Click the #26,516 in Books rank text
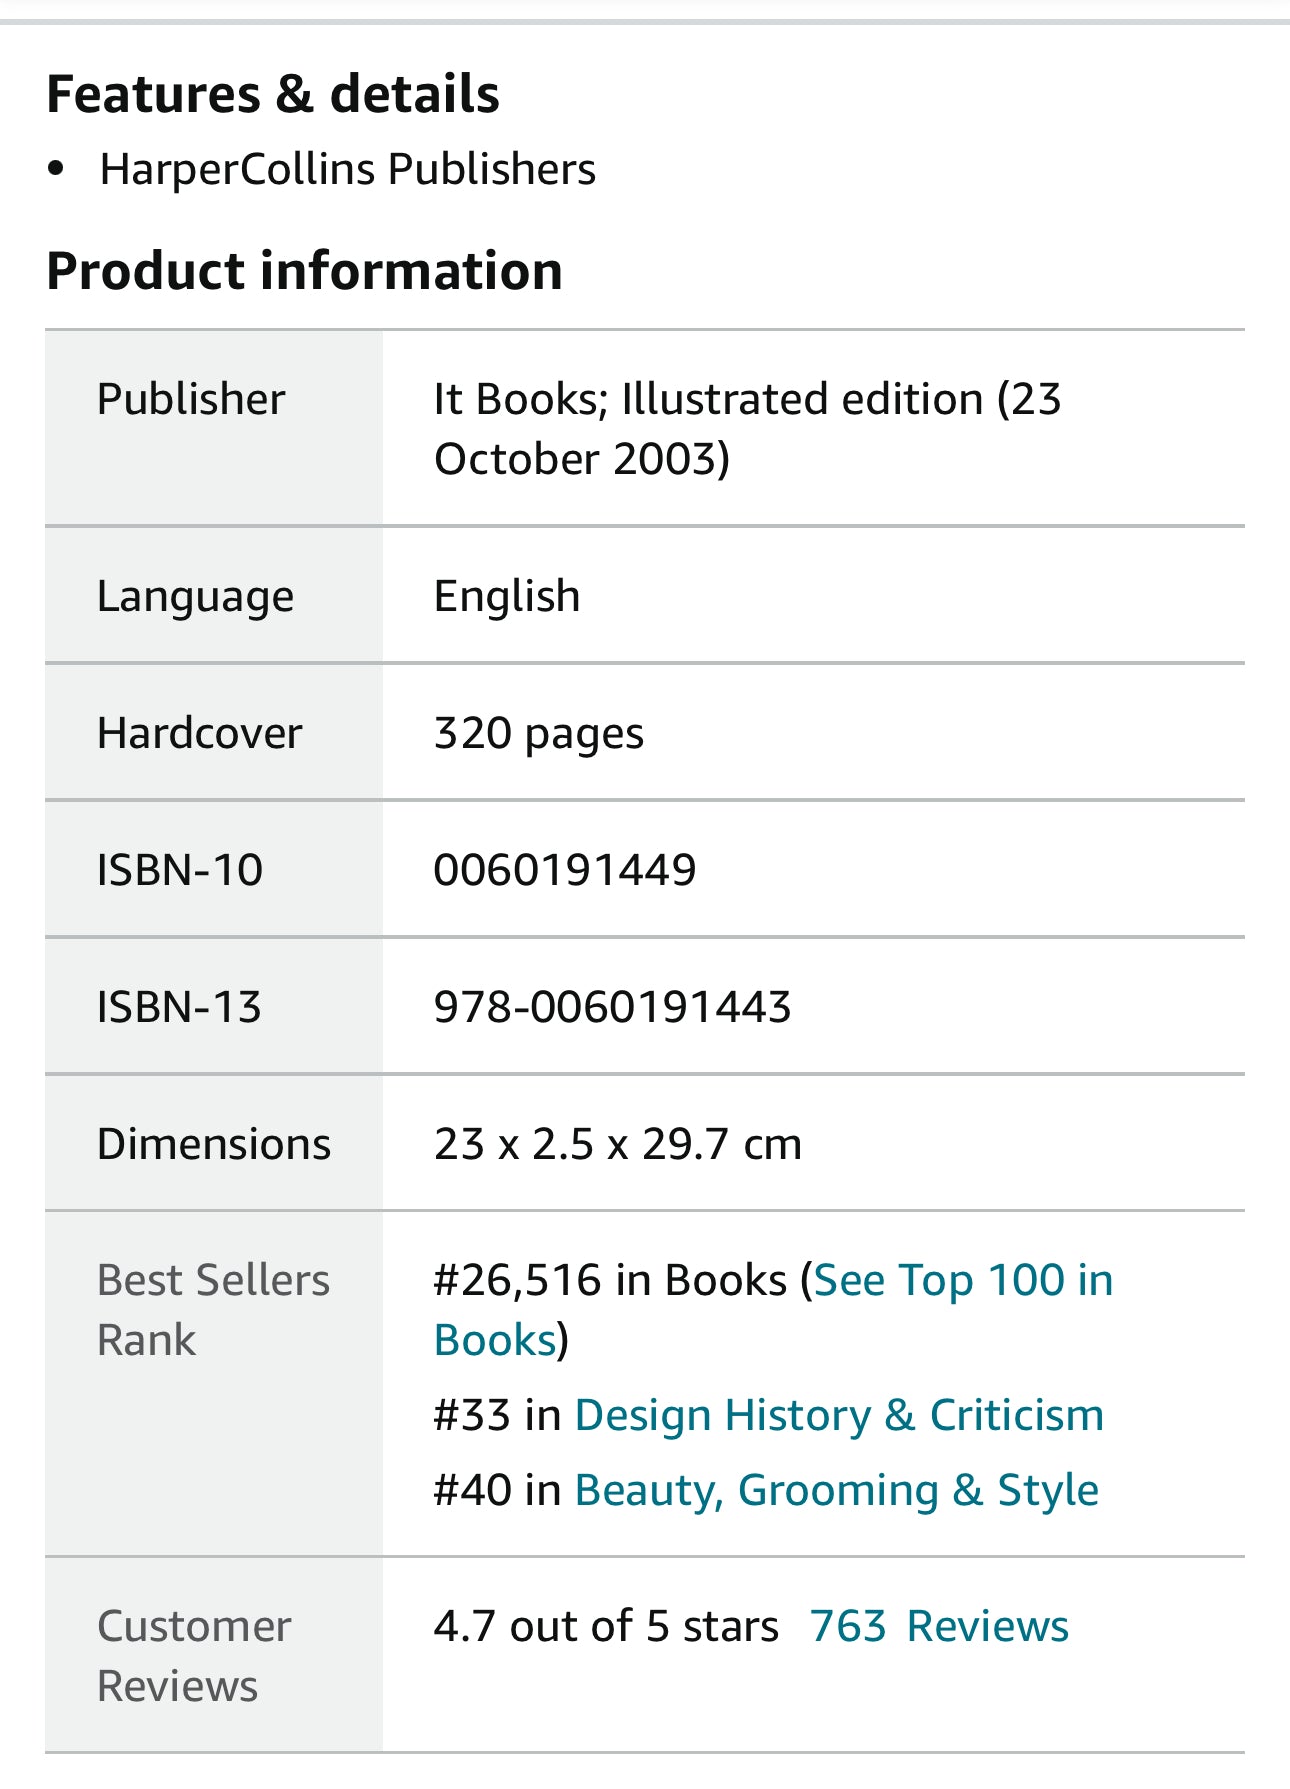This screenshot has height=1789, width=1290. pos(610,1281)
